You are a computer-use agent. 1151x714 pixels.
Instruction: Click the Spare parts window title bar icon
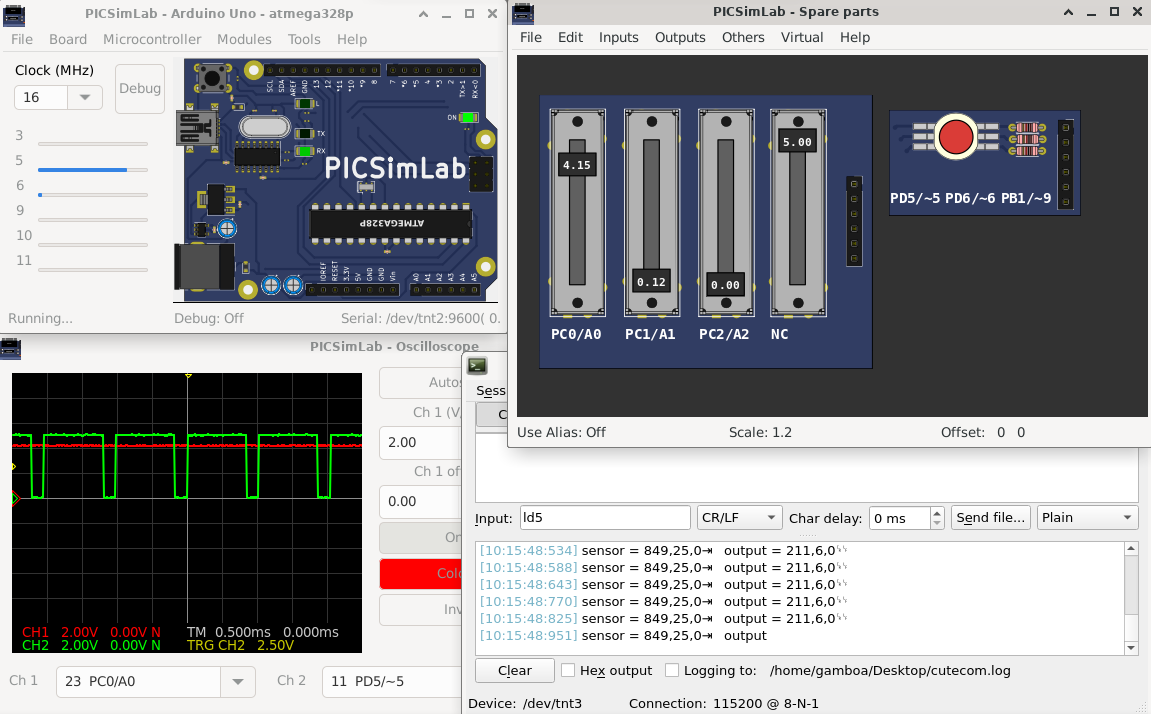(x=521, y=12)
